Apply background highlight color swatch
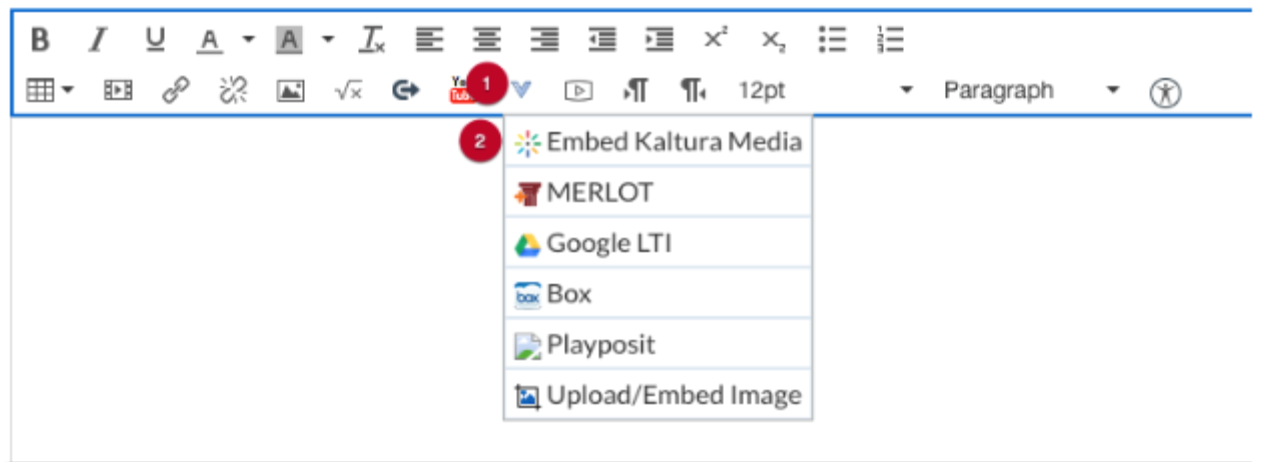Screen dimensions: 1266x462 290,41
